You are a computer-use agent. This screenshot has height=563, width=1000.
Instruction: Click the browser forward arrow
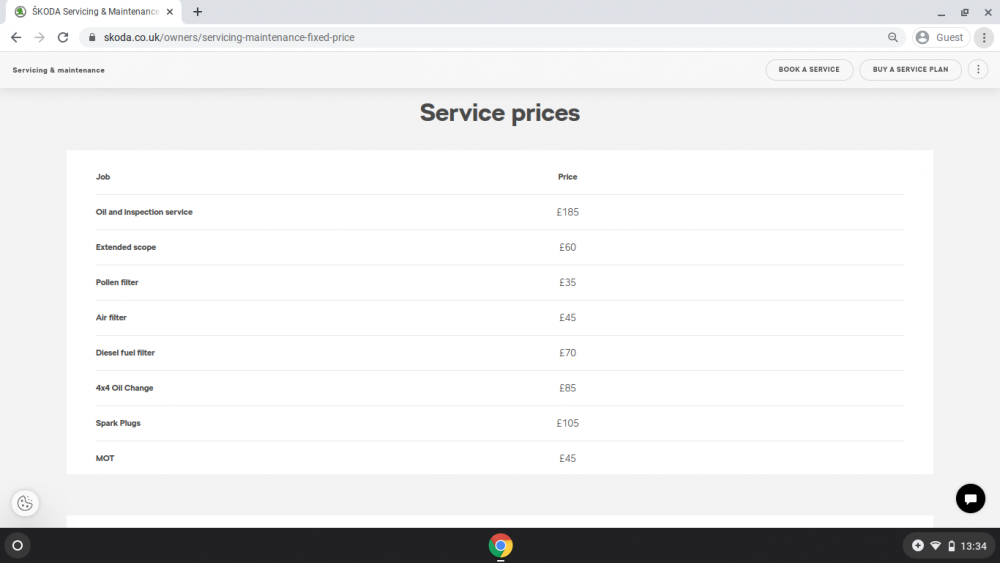click(40, 38)
